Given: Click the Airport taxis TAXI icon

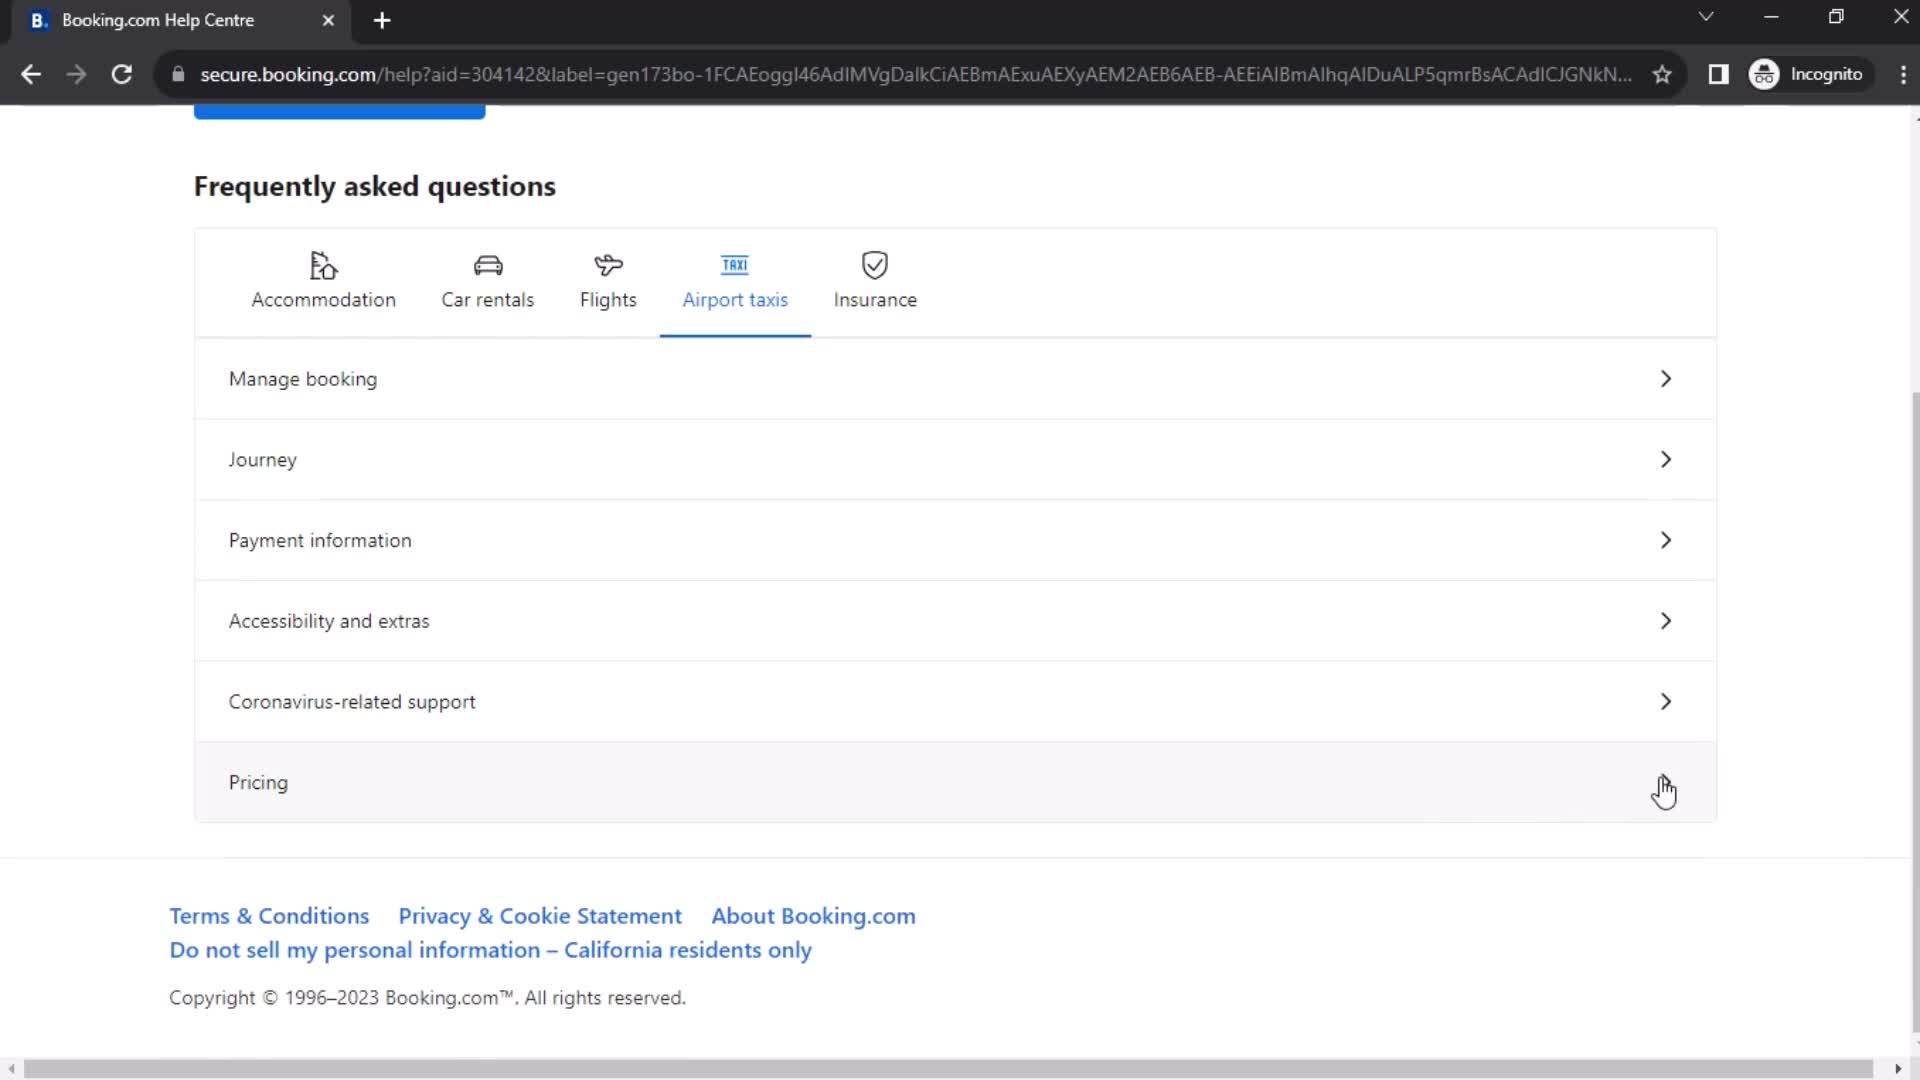Looking at the screenshot, I should pyautogui.click(x=735, y=265).
